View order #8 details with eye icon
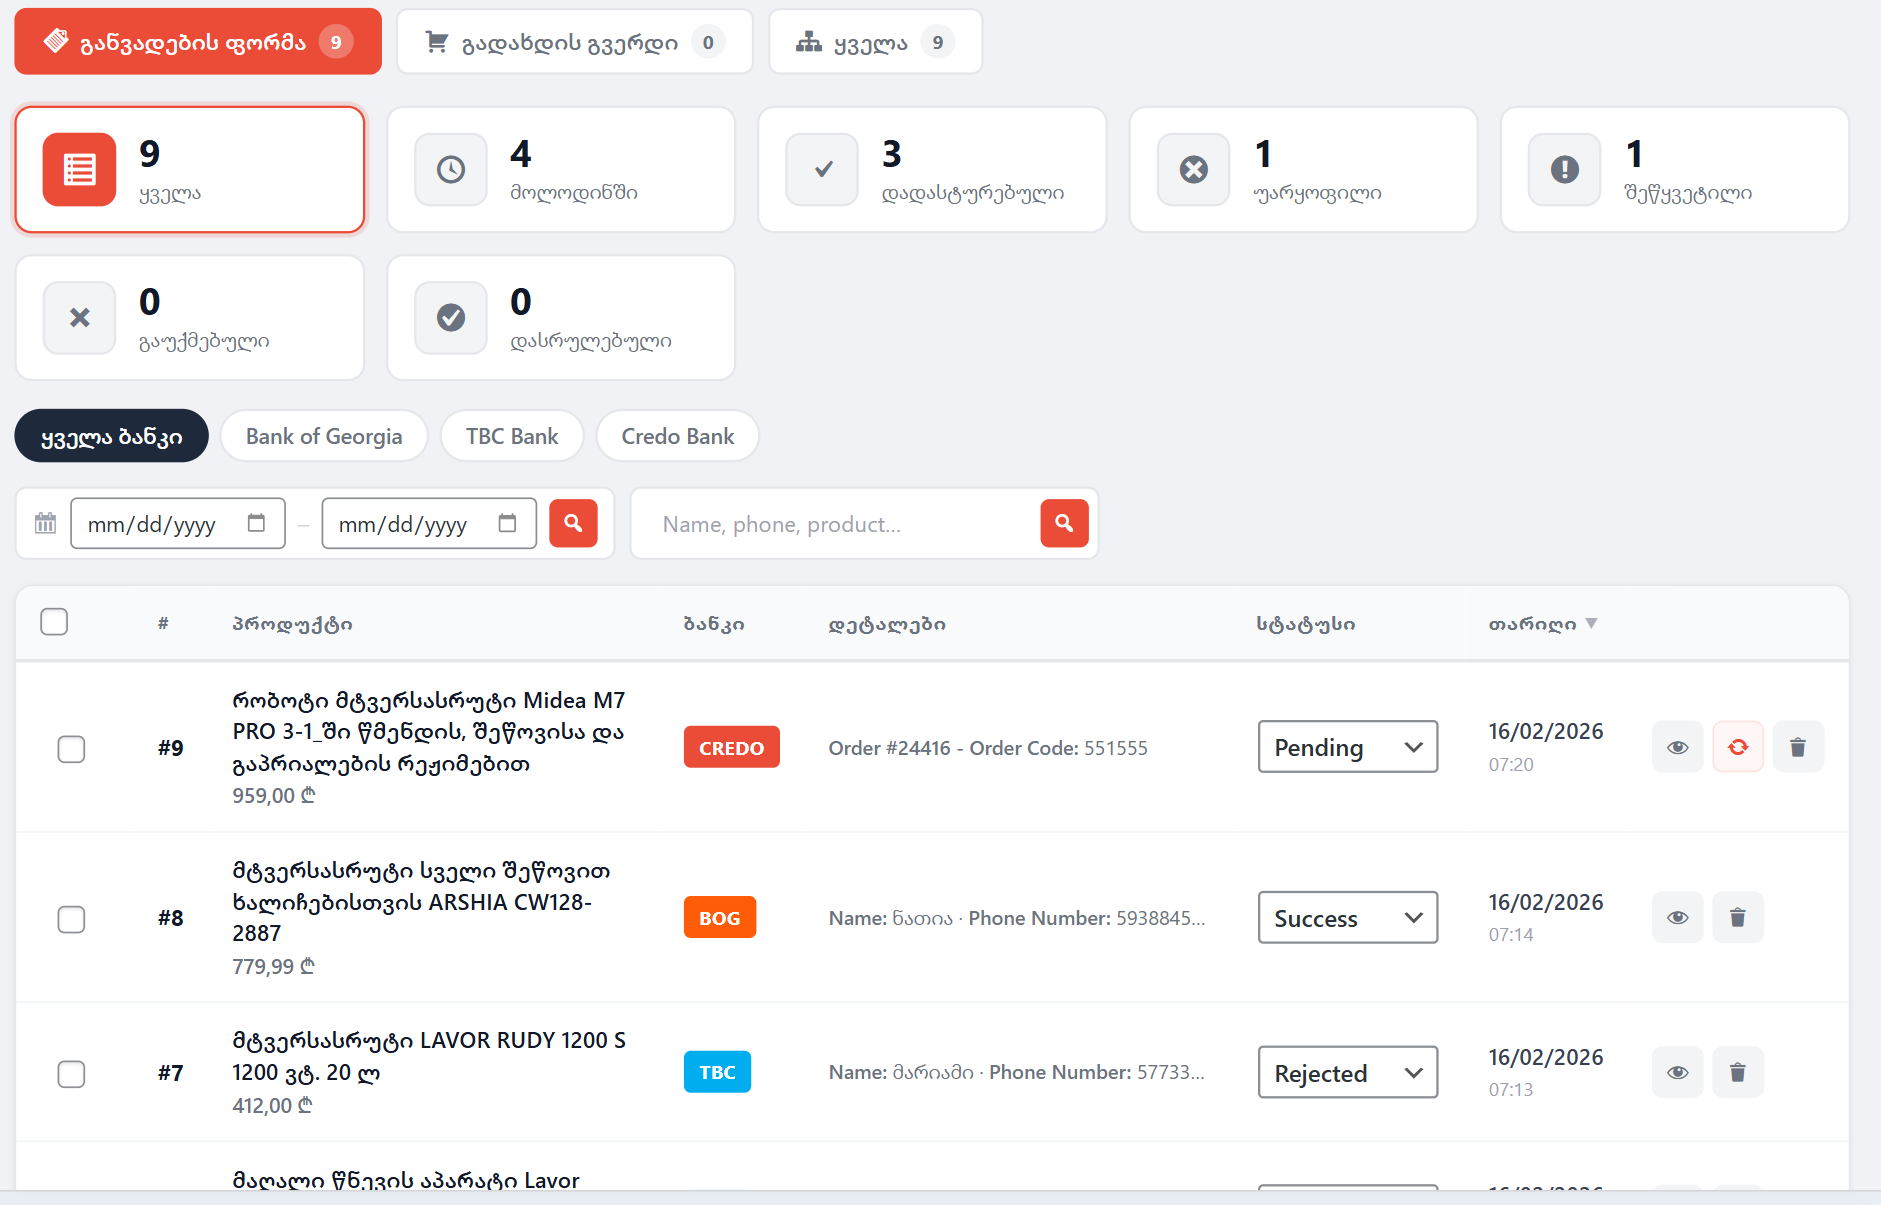Viewport: 1881px width, 1205px height. (x=1677, y=917)
